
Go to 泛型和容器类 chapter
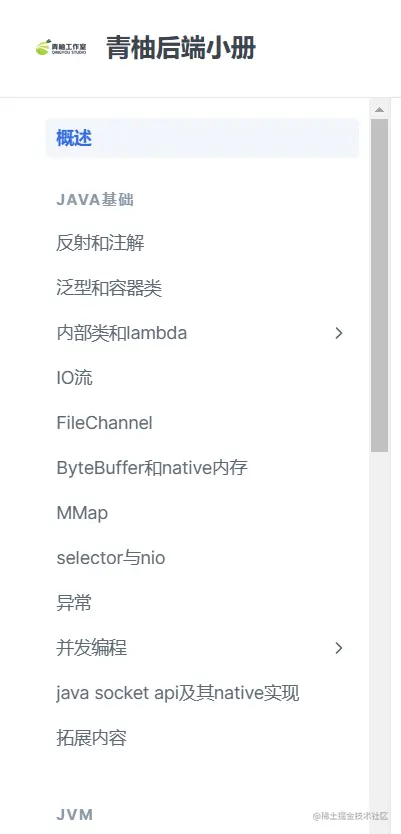pyautogui.click(x=109, y=288)
